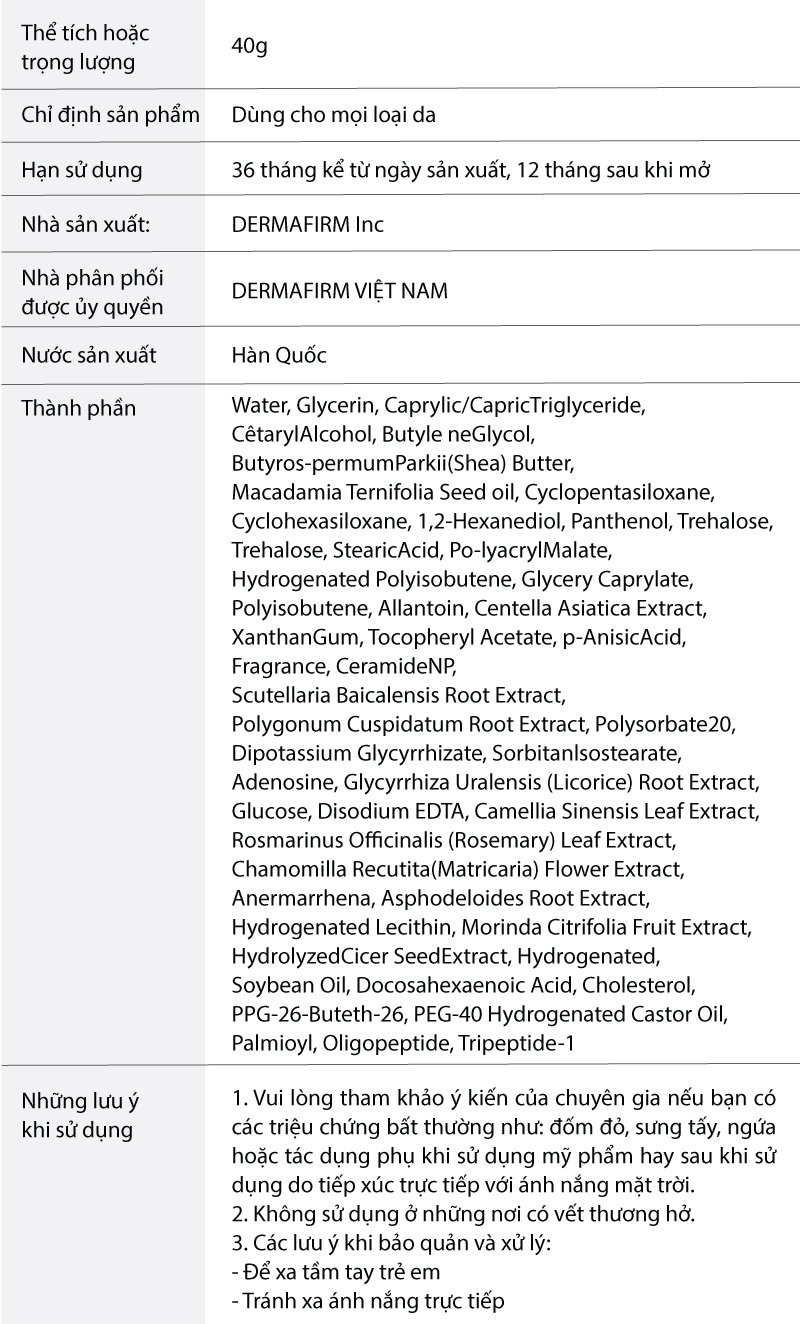Click the 'Nước sản xuất' label

click(x=89, y=355)
